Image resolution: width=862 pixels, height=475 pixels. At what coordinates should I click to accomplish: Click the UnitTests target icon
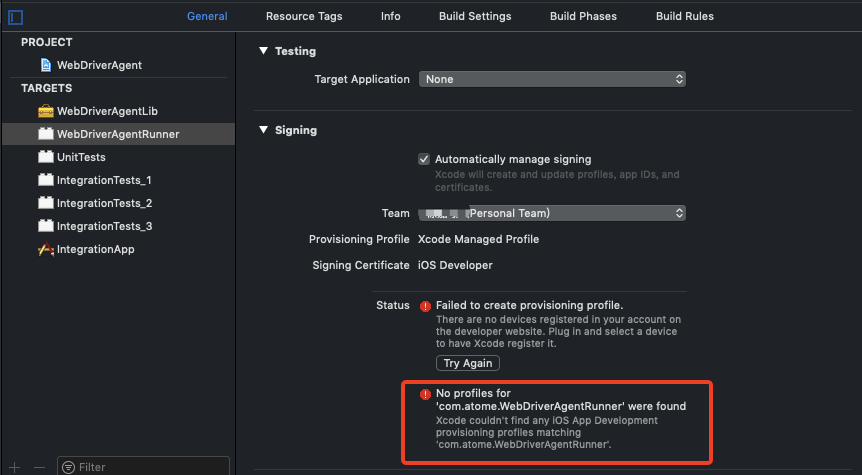tap(46, 157)
